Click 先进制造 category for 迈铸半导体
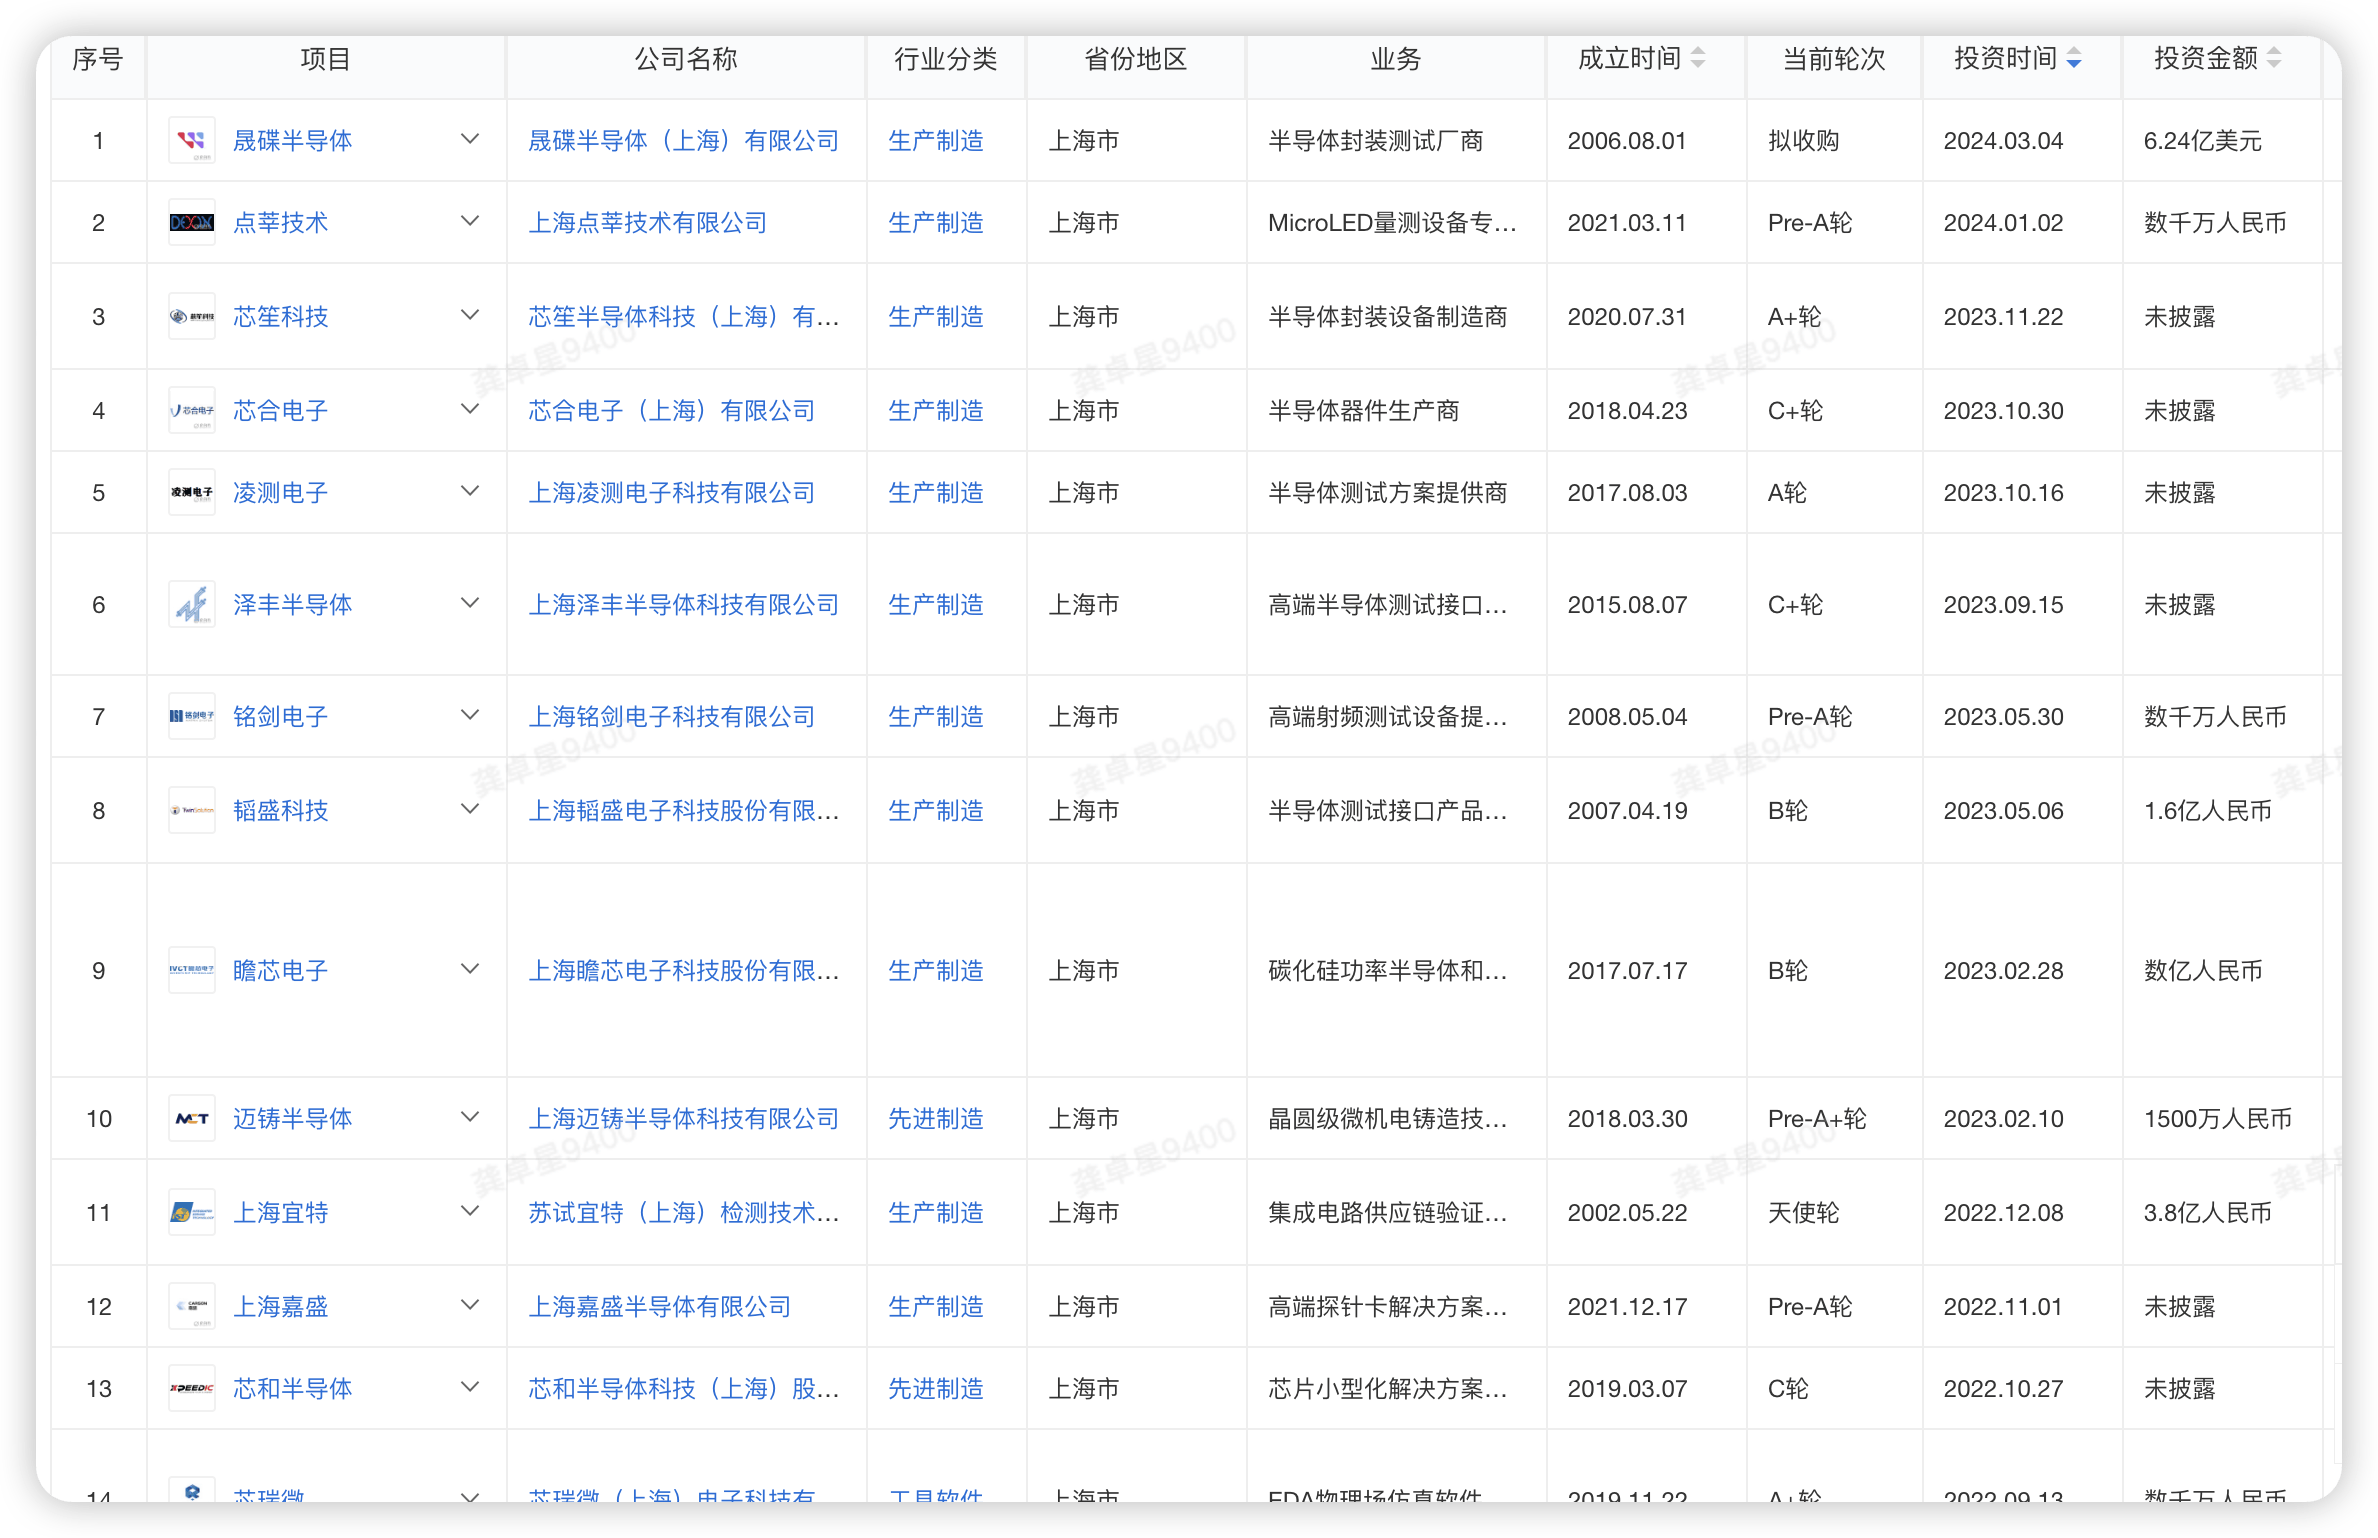 [x=936, y=1119]
